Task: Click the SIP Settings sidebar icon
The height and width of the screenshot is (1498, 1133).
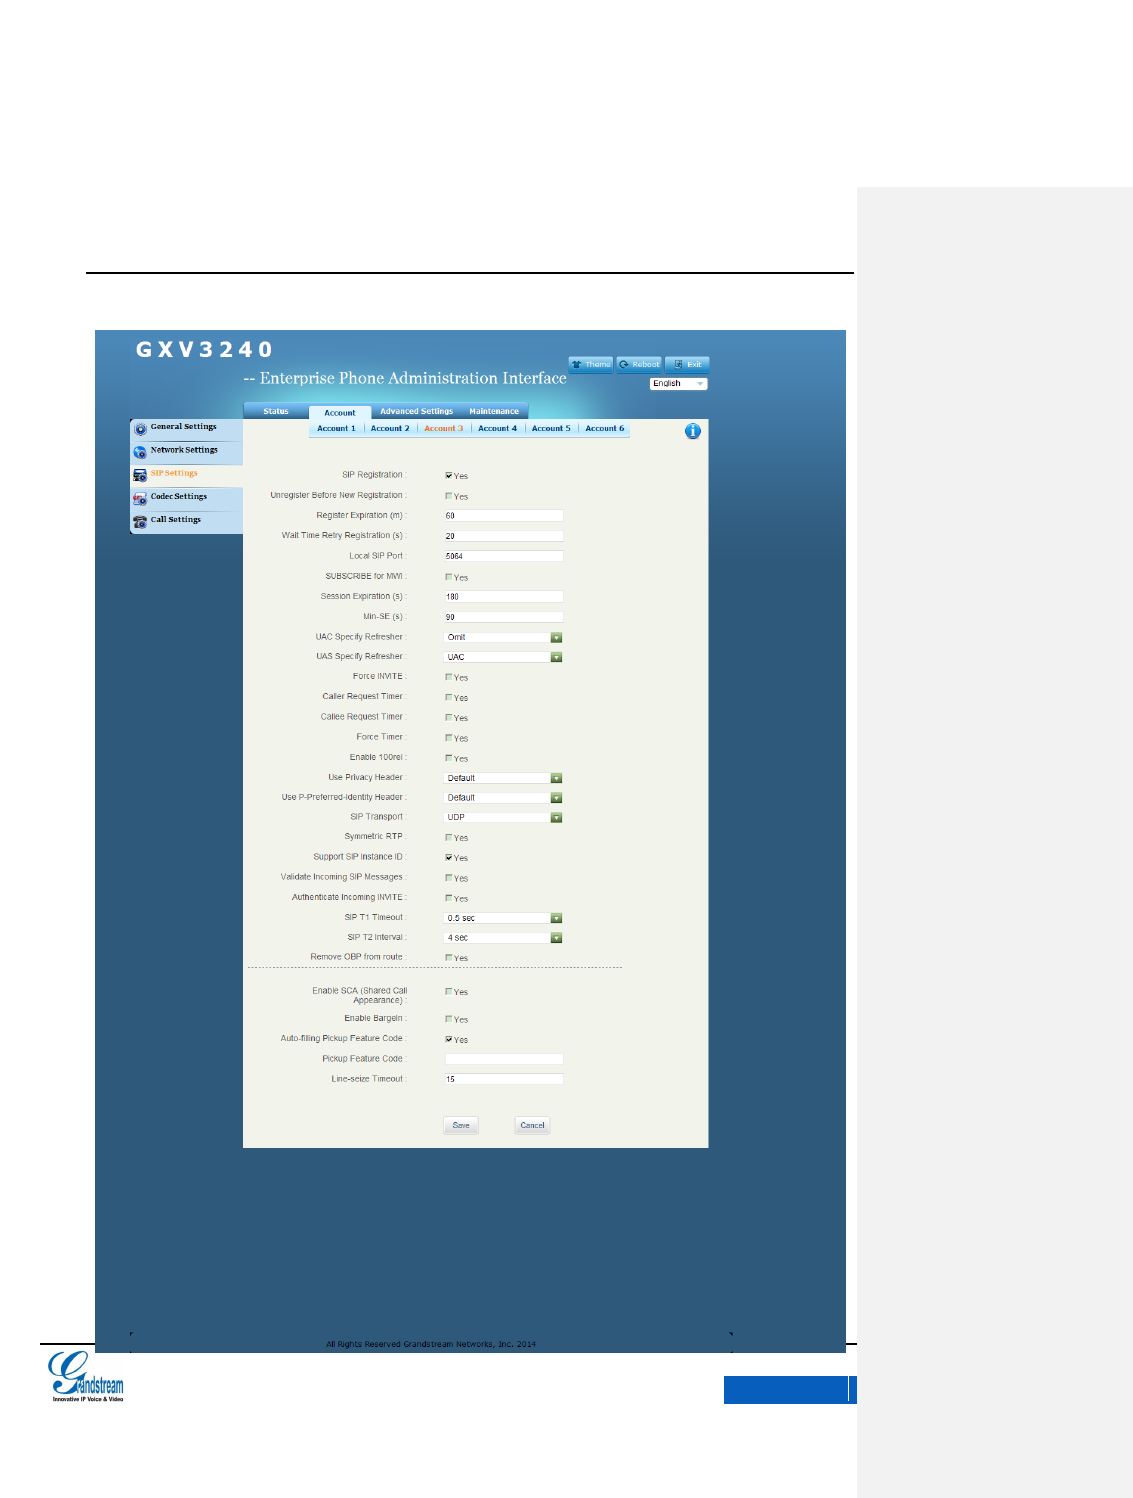Action: [x=140, y=475]
